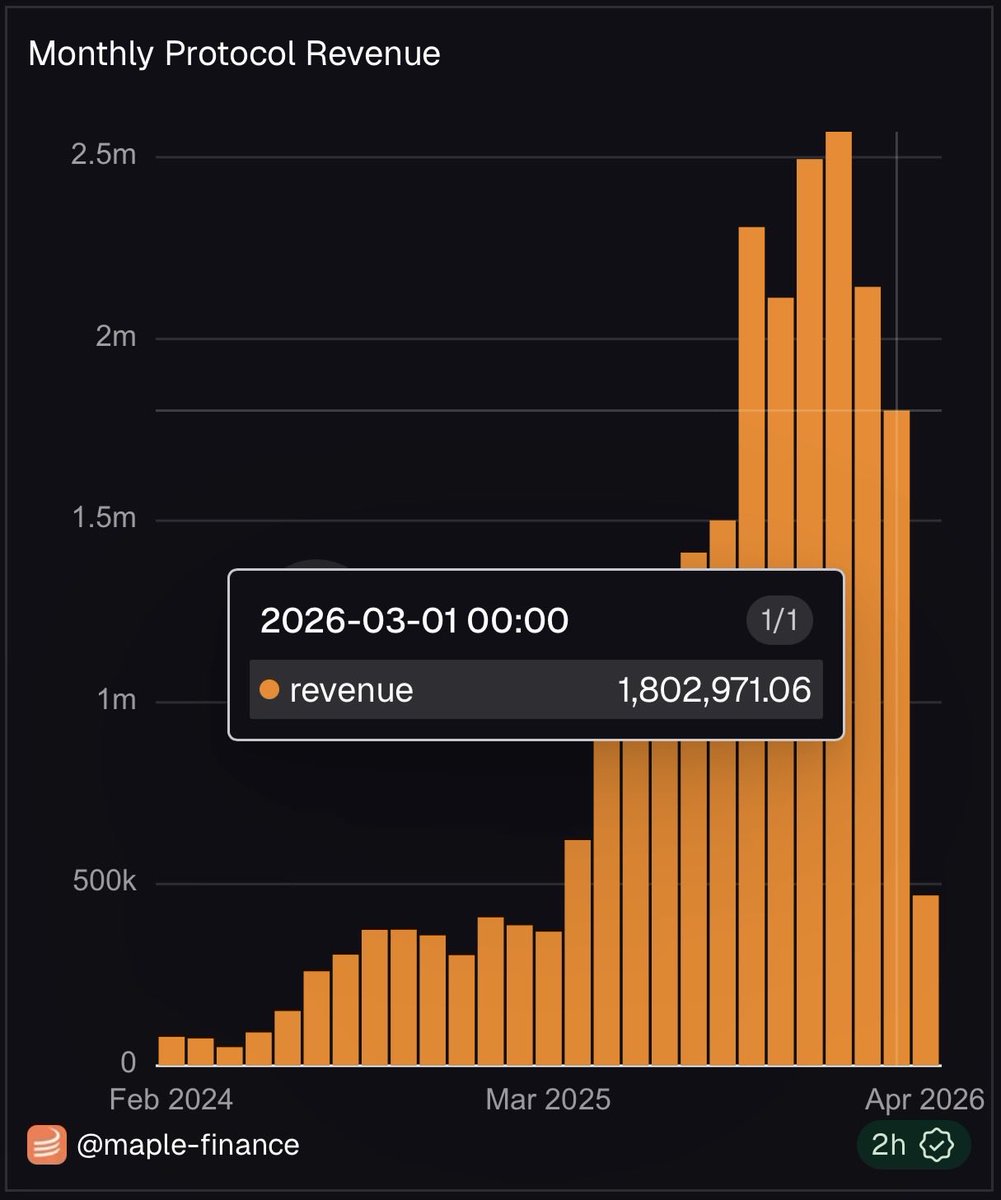Click the 2h refresh time label
The width and height of the screenshot is (1001, 1200).
889,1145
